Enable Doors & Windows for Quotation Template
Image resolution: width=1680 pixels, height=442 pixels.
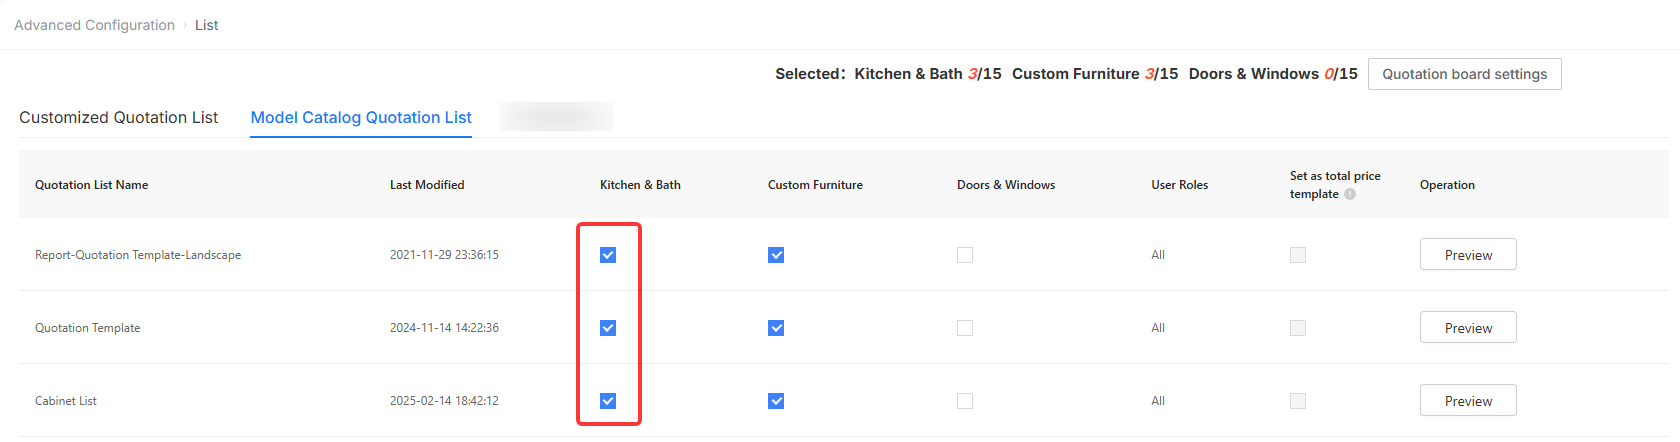(x=965, y=328)
